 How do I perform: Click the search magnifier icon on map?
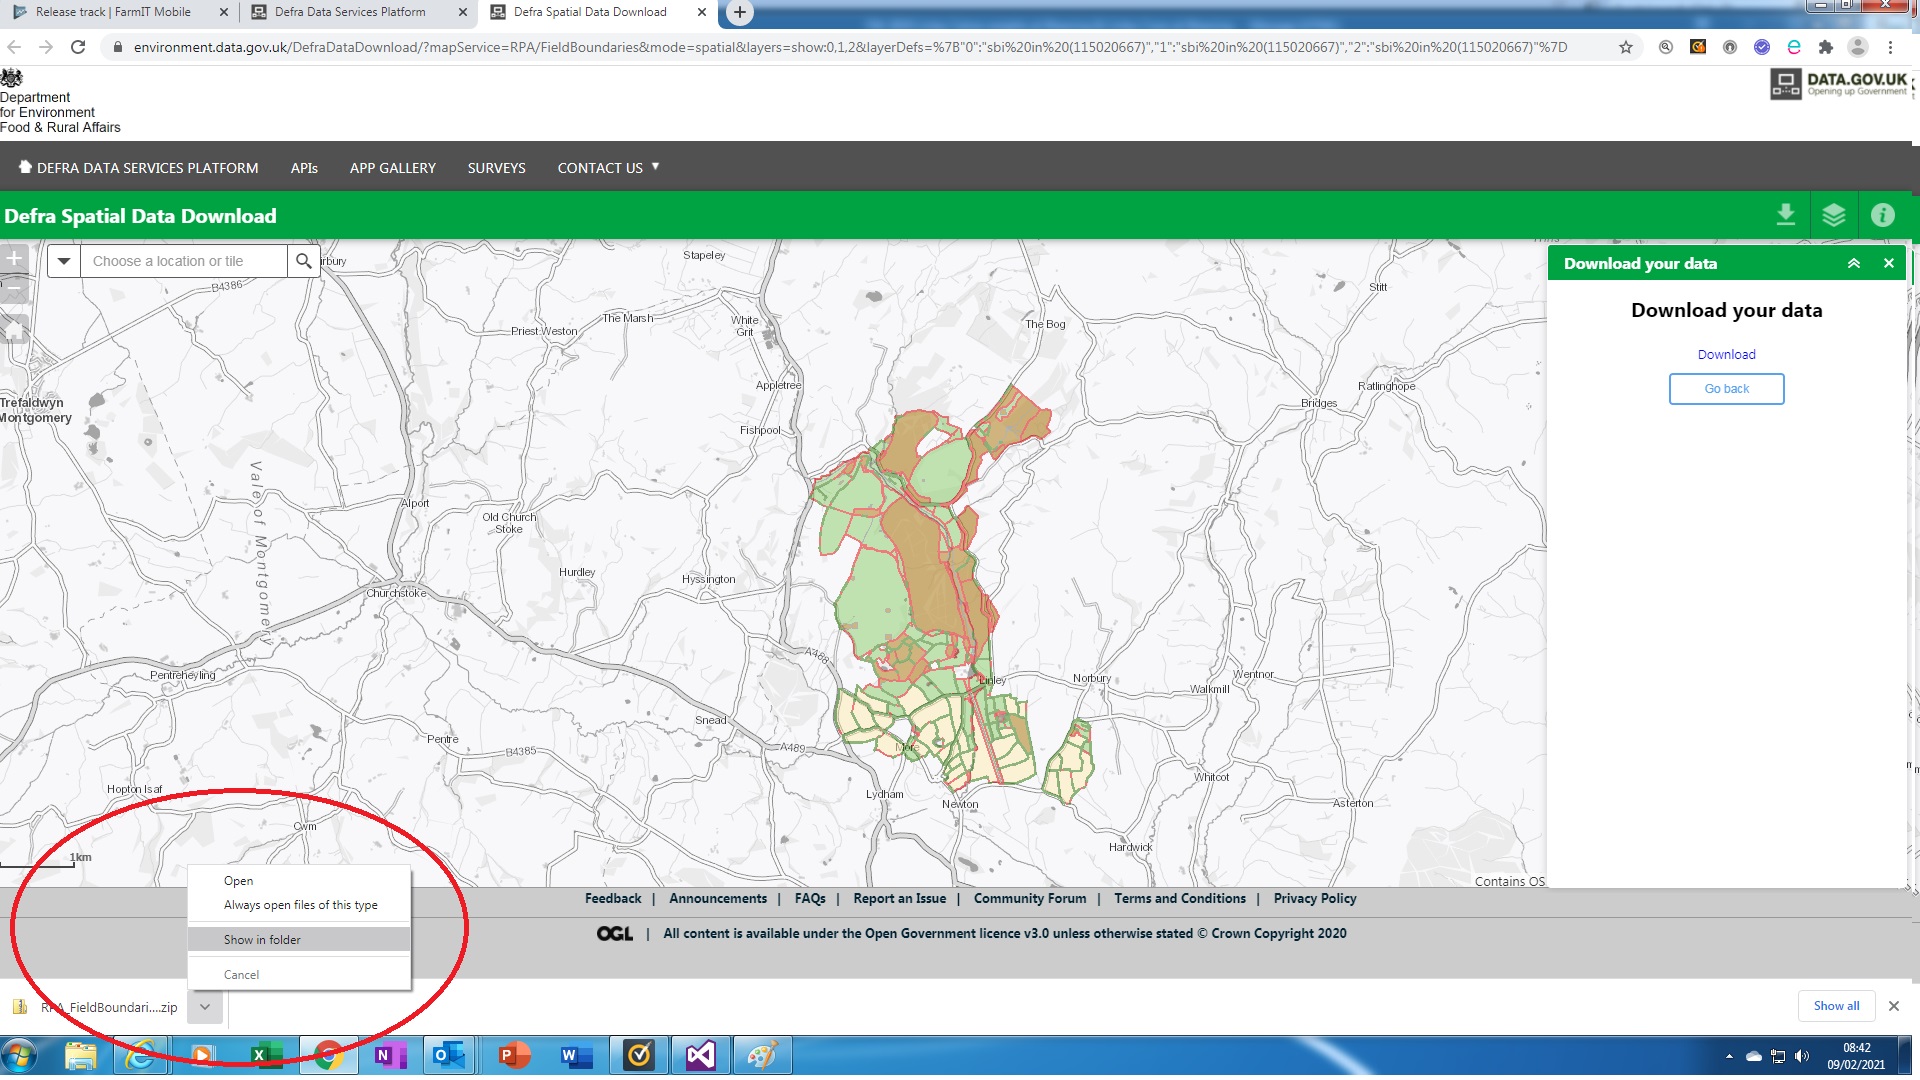(x=305, y=261)
